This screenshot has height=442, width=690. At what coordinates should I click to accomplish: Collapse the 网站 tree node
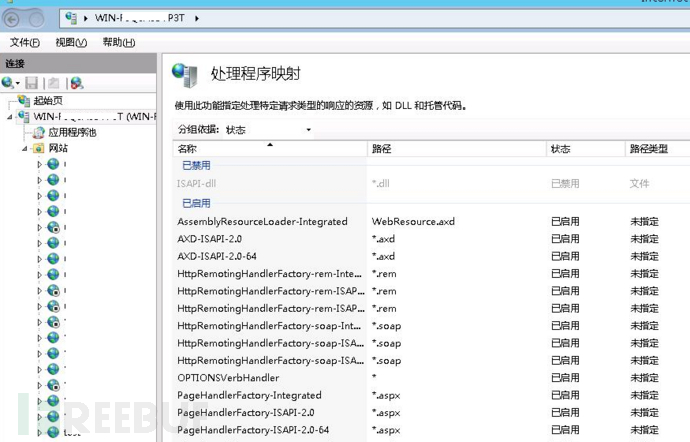point(25,148)
